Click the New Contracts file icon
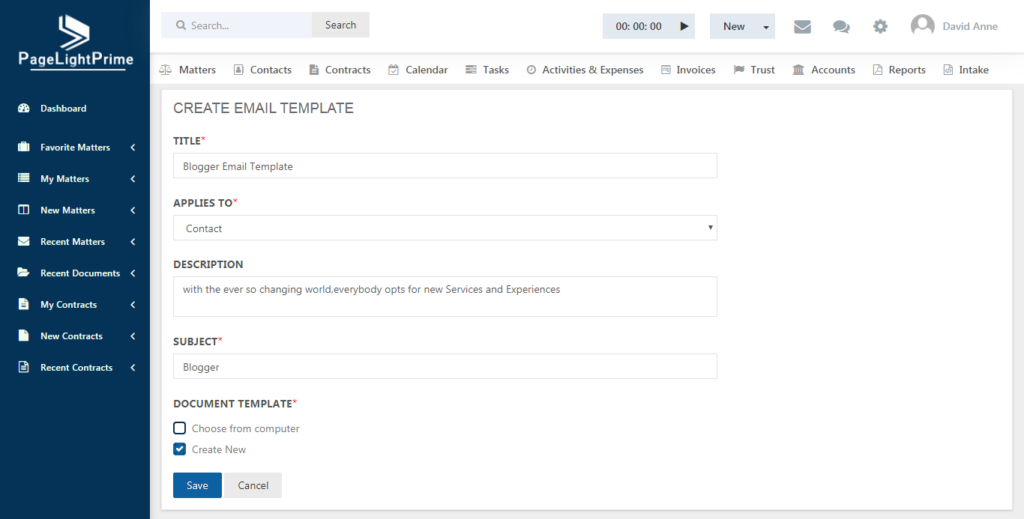 pos(24,336)
